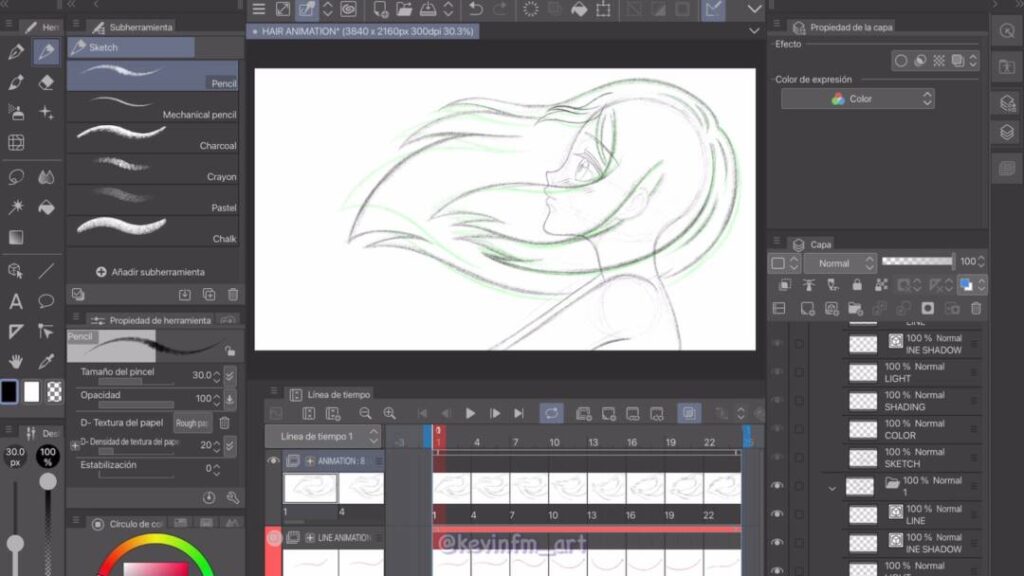Select the Fill bucket tool
The width and height of the screenshot is (1024, 576).
(x=46, y=208)
